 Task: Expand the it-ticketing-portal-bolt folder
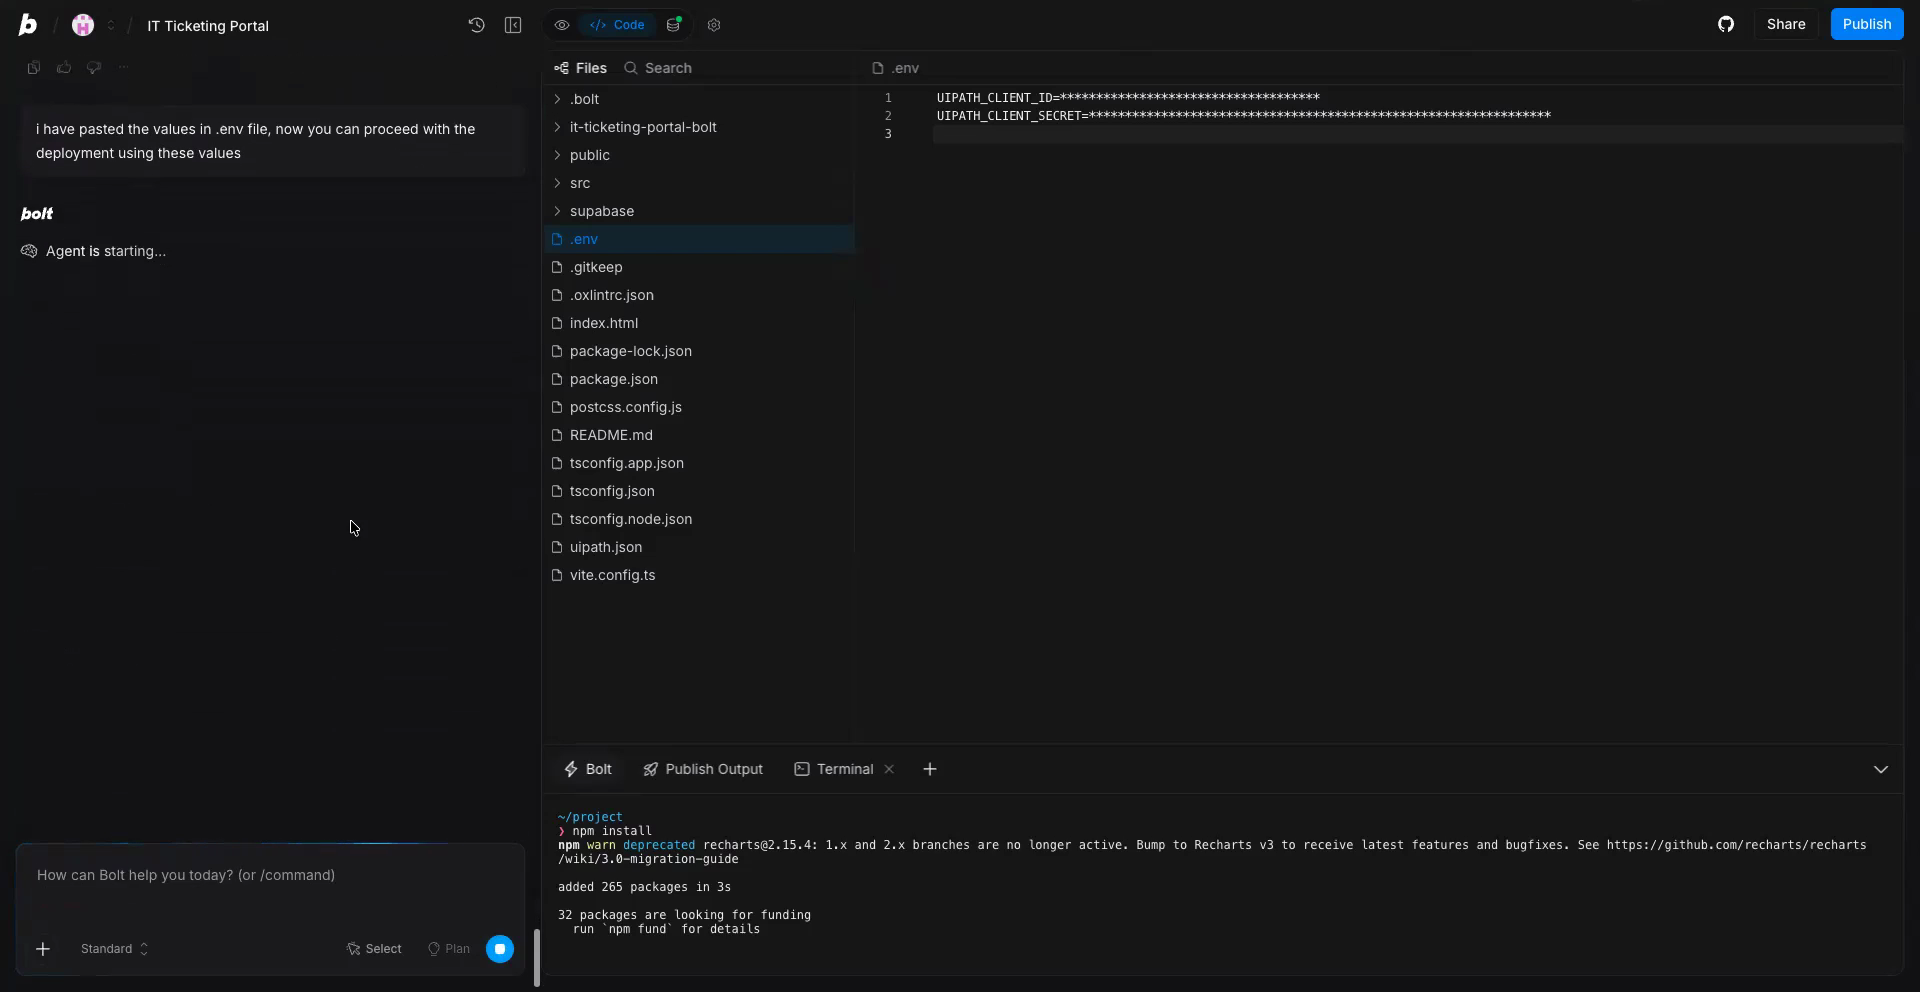coord(700,127)
